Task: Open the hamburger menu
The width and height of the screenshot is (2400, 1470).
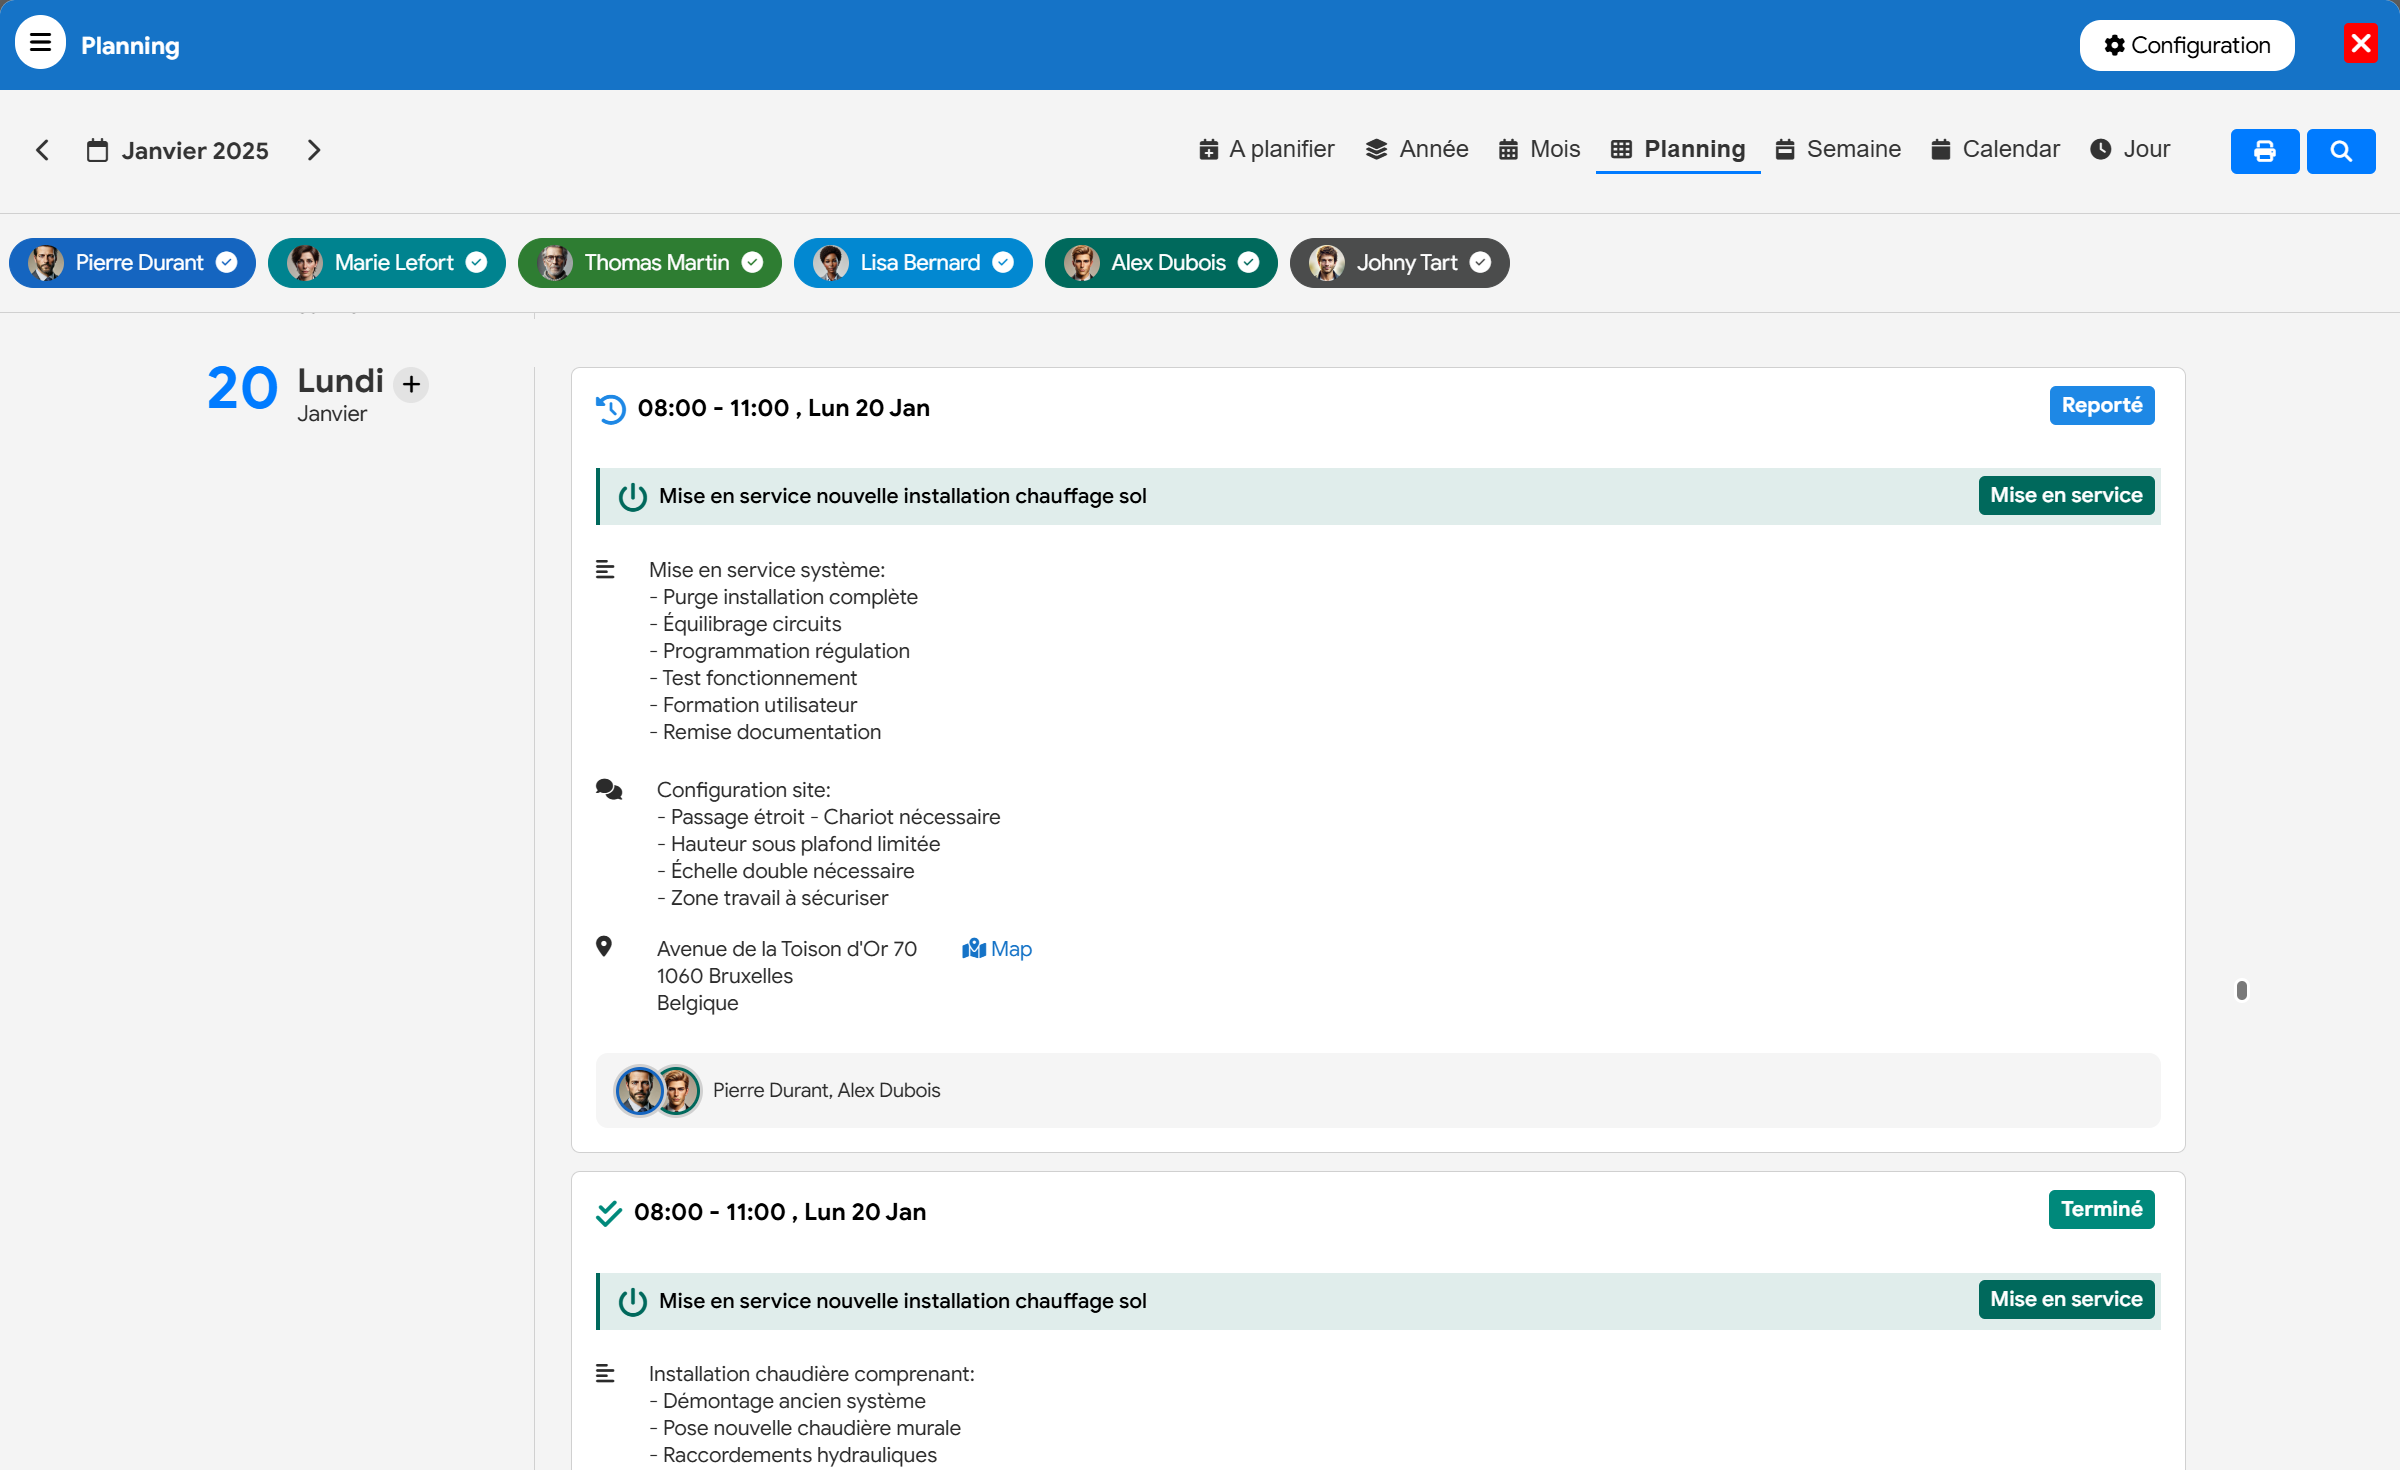Action: (x=40, y=43)
